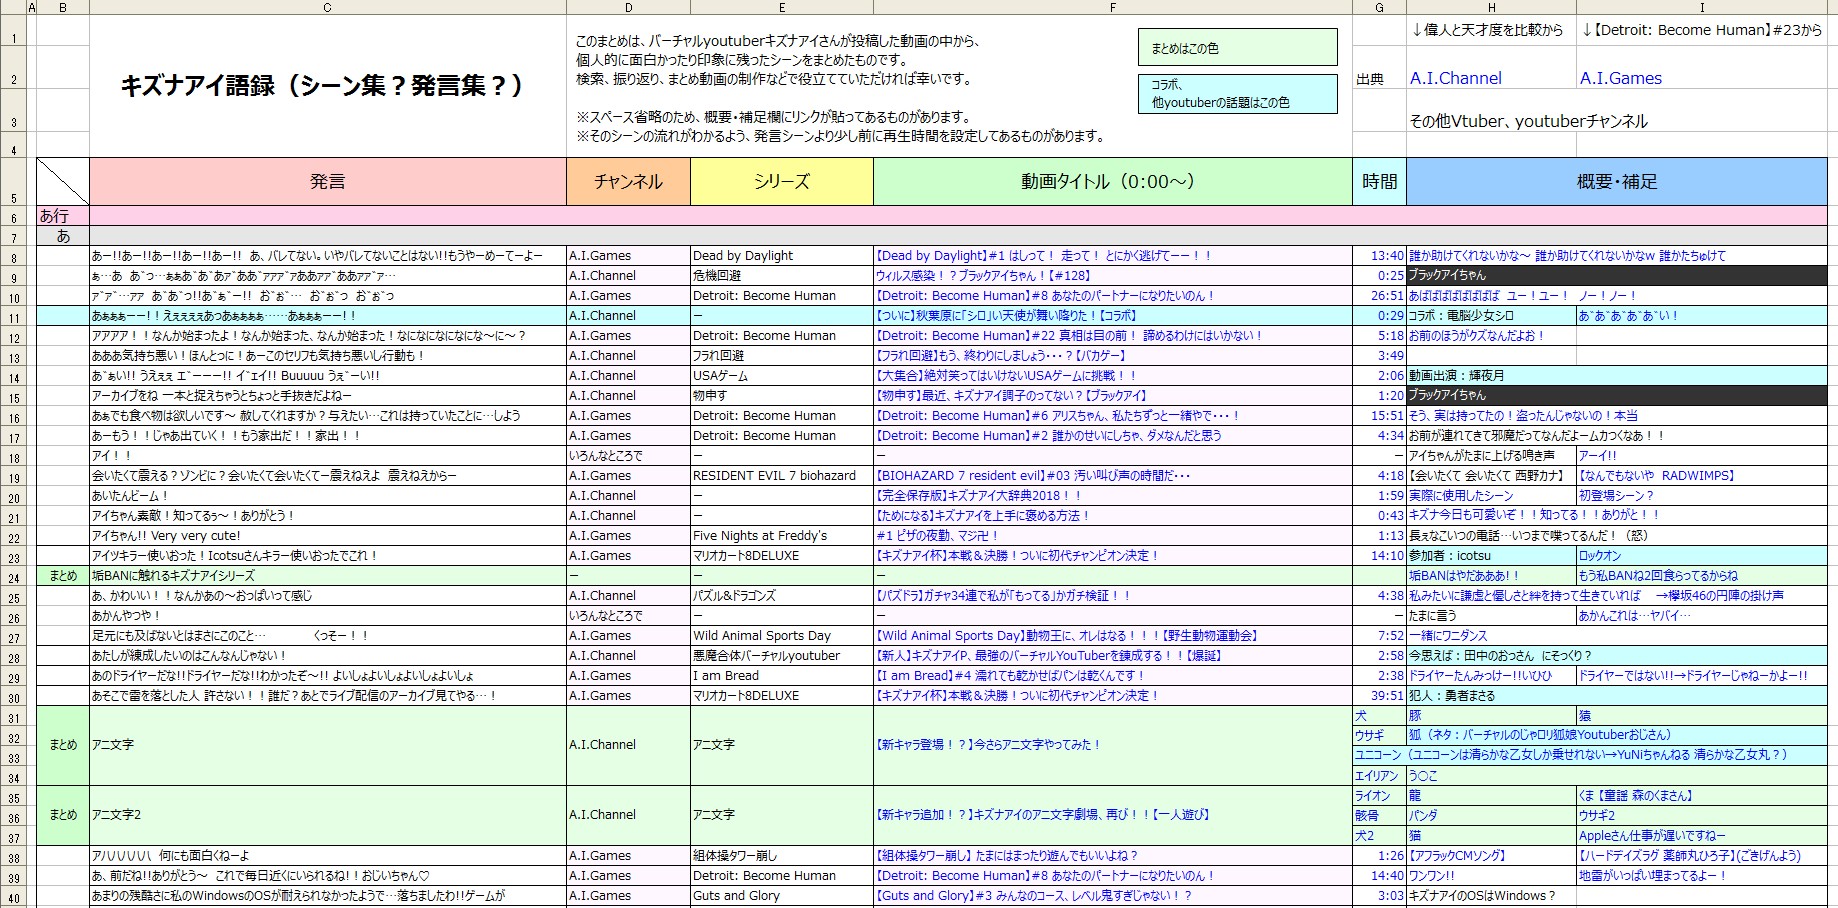Open 【Detroit: Become Human】#6 アリスちゃん link
Image resolution: width=1838 pixels, height=908 pixels.
coord(1057,416)
